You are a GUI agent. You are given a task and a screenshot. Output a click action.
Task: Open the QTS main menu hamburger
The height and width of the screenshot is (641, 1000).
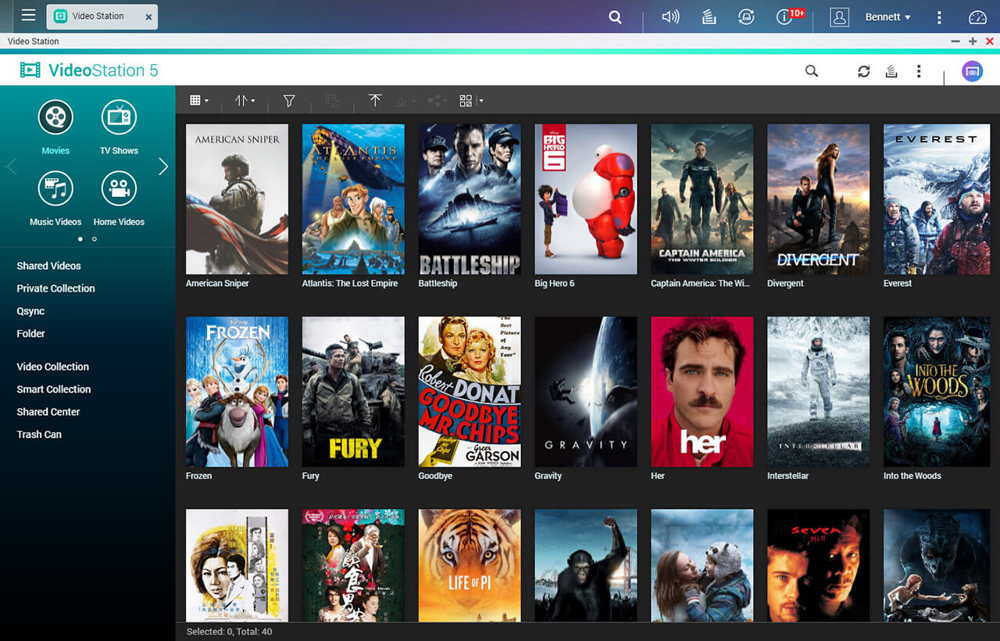[x=28, y=15]
